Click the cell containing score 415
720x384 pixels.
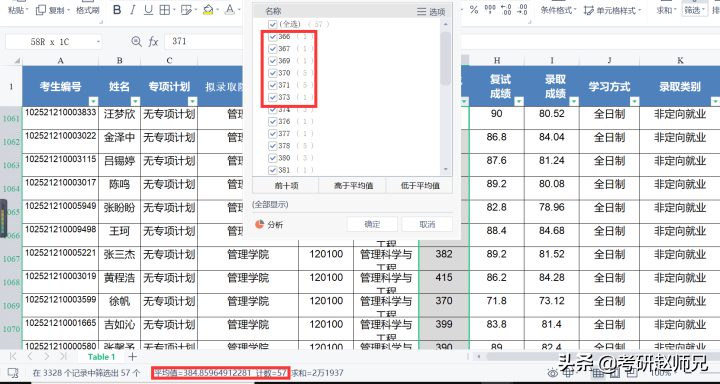444,282
